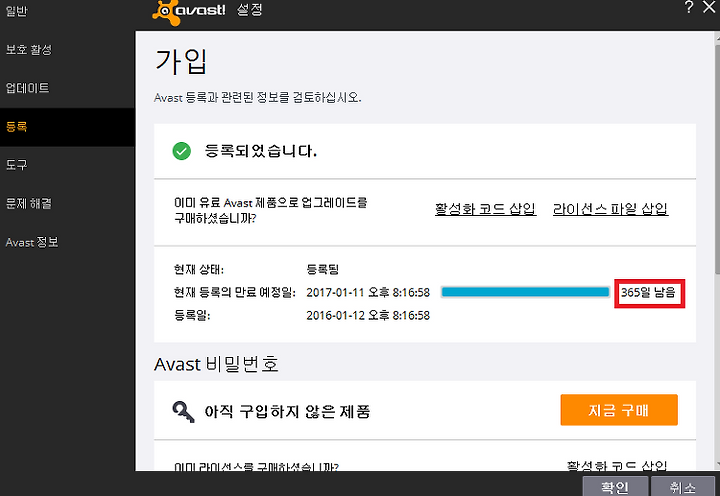Click the 라이선스 파일 삽입 link
720x496 pixels.
coord(610,209)
